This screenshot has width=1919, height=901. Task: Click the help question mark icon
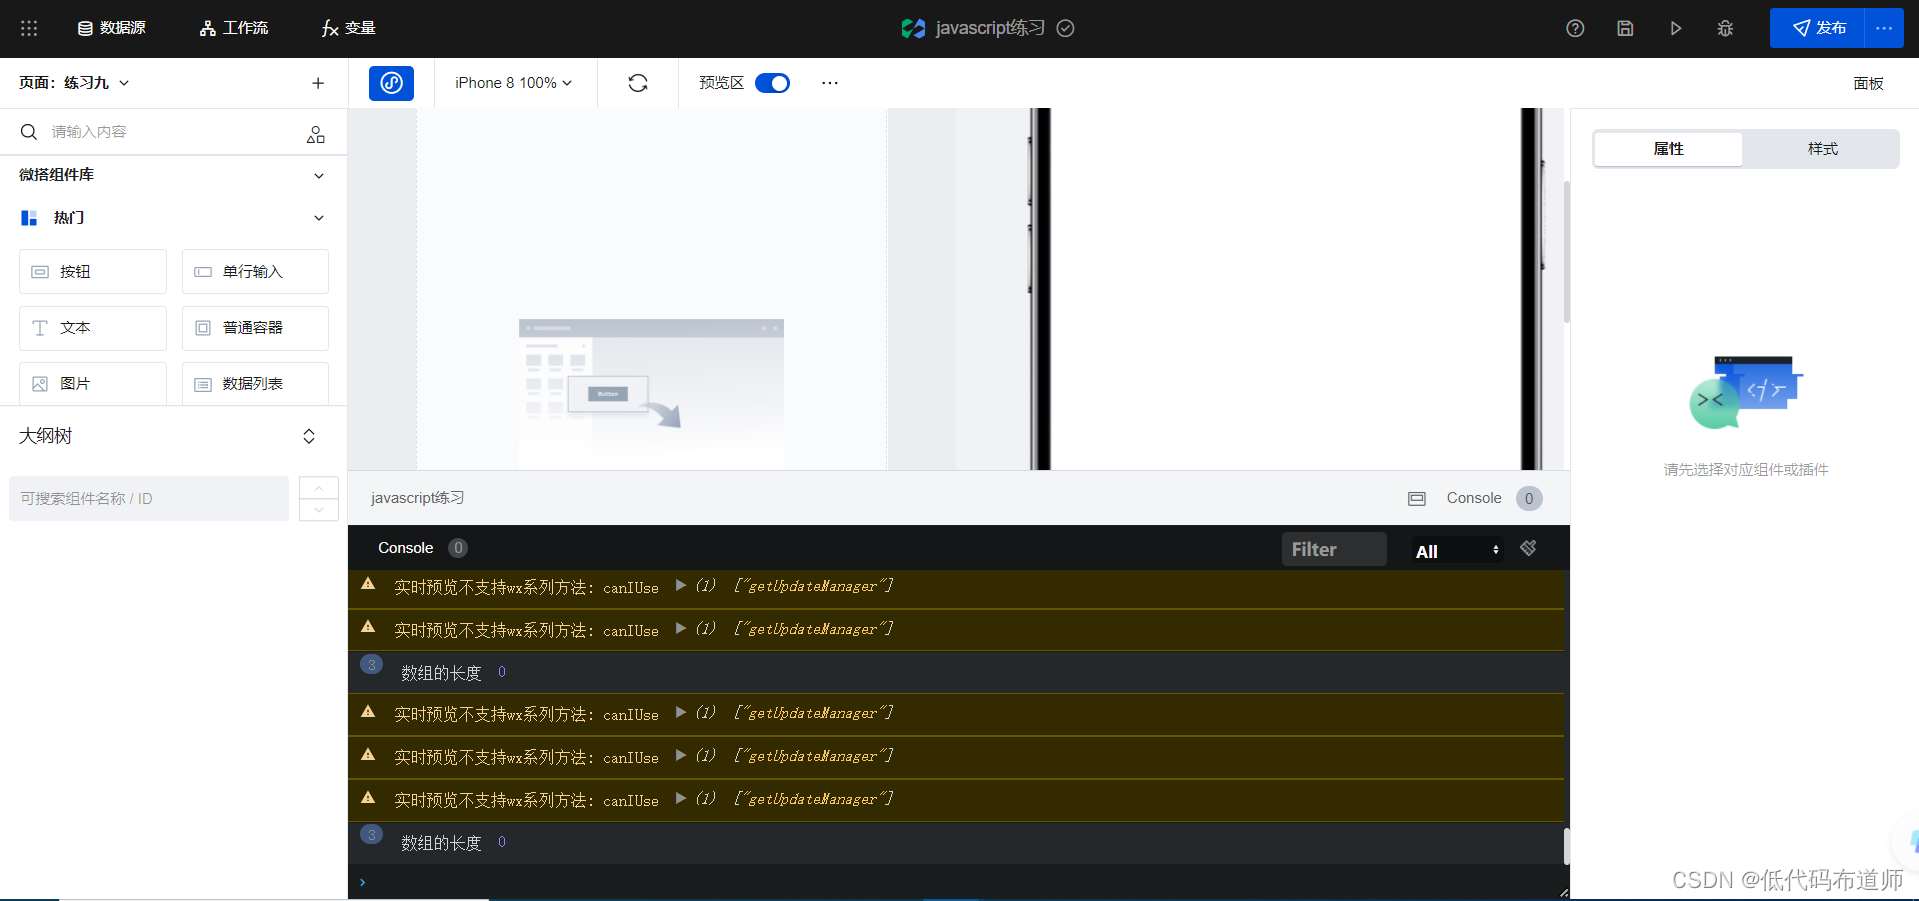coord(1575,28)
